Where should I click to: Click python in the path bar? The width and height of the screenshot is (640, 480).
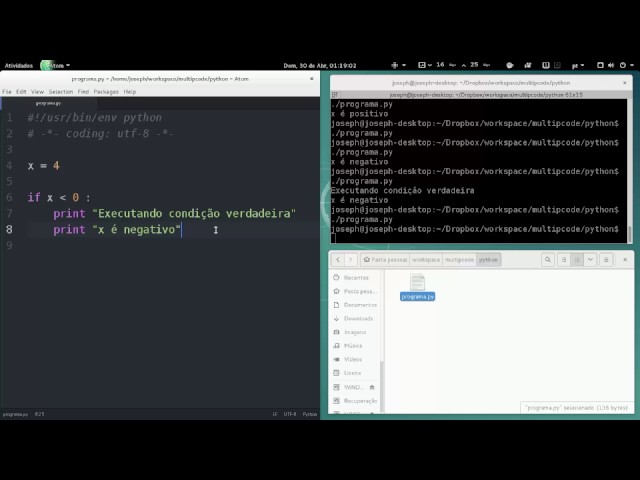488,260
